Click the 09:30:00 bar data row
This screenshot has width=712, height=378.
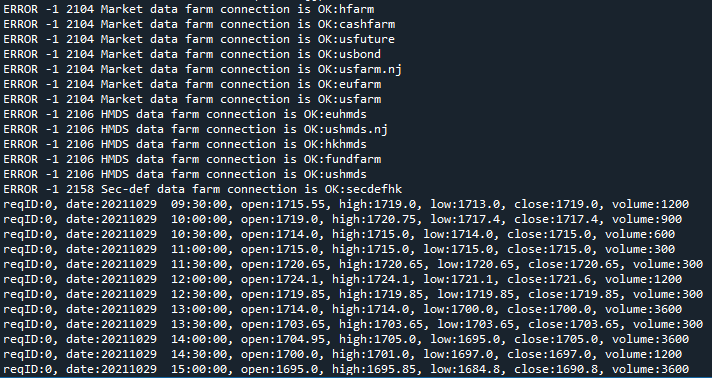tap(346, 204)
